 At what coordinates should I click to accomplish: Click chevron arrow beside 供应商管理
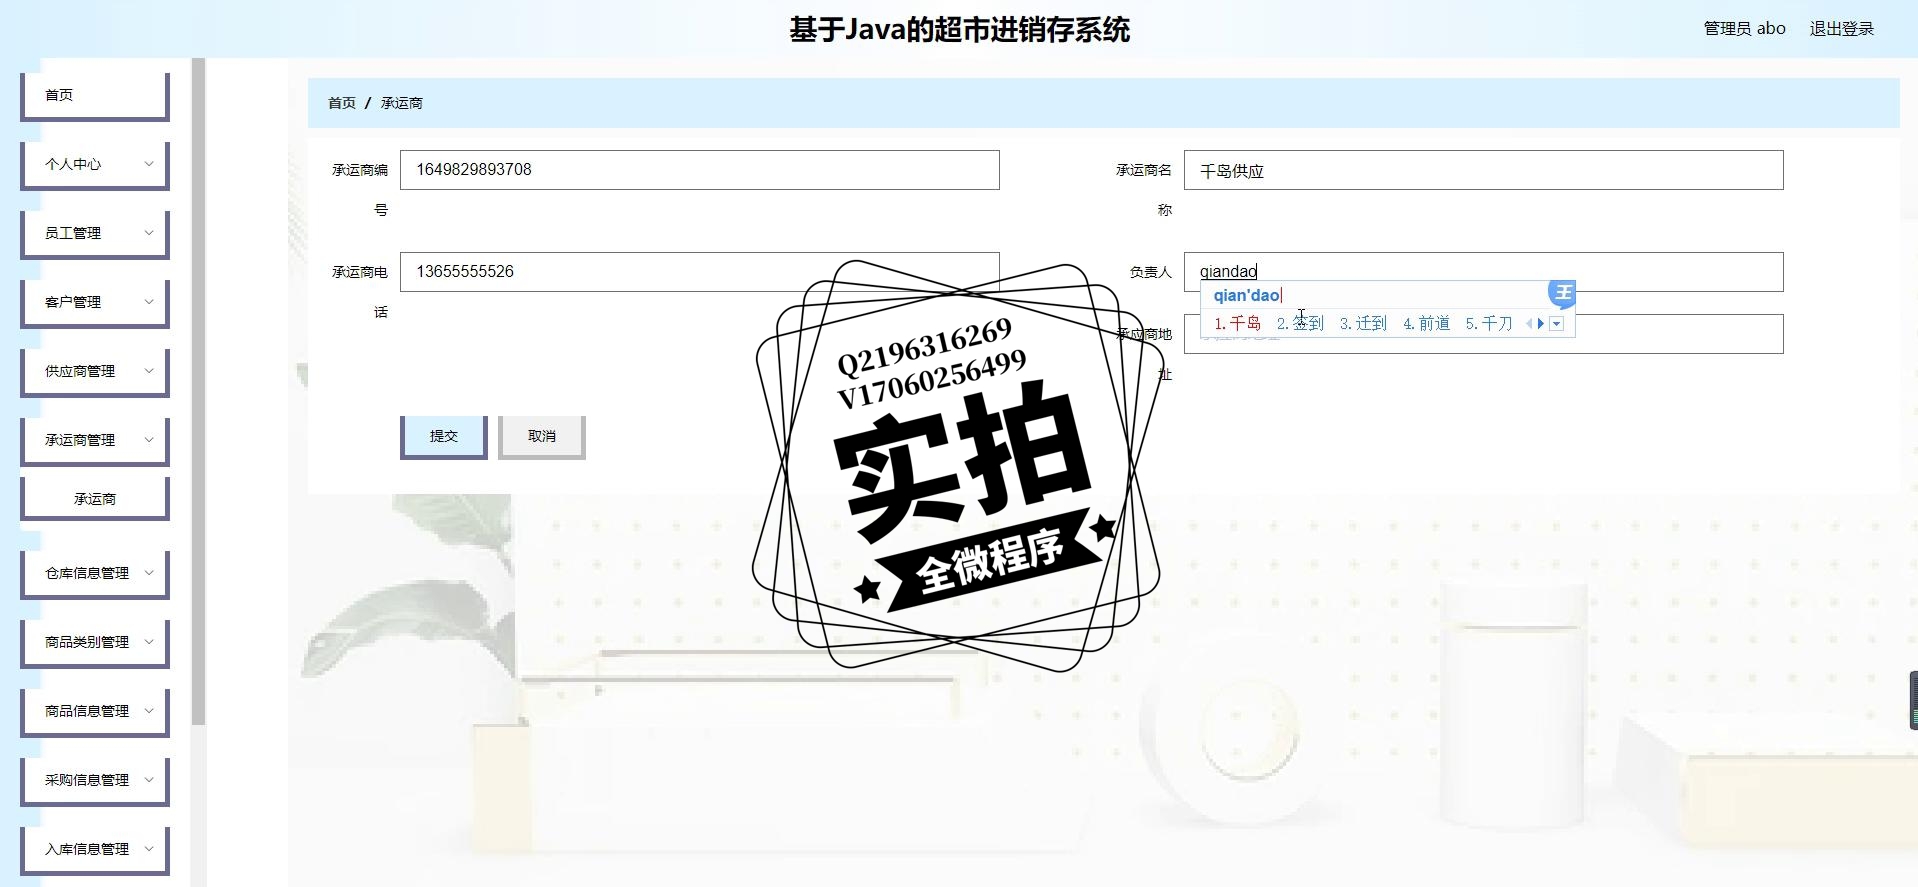[x=149, y=371]
